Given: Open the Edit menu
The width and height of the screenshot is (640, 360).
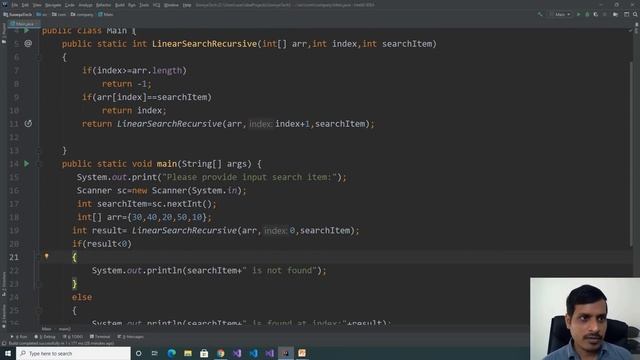Looking at the screenshot, I should (x=25, y=5).
